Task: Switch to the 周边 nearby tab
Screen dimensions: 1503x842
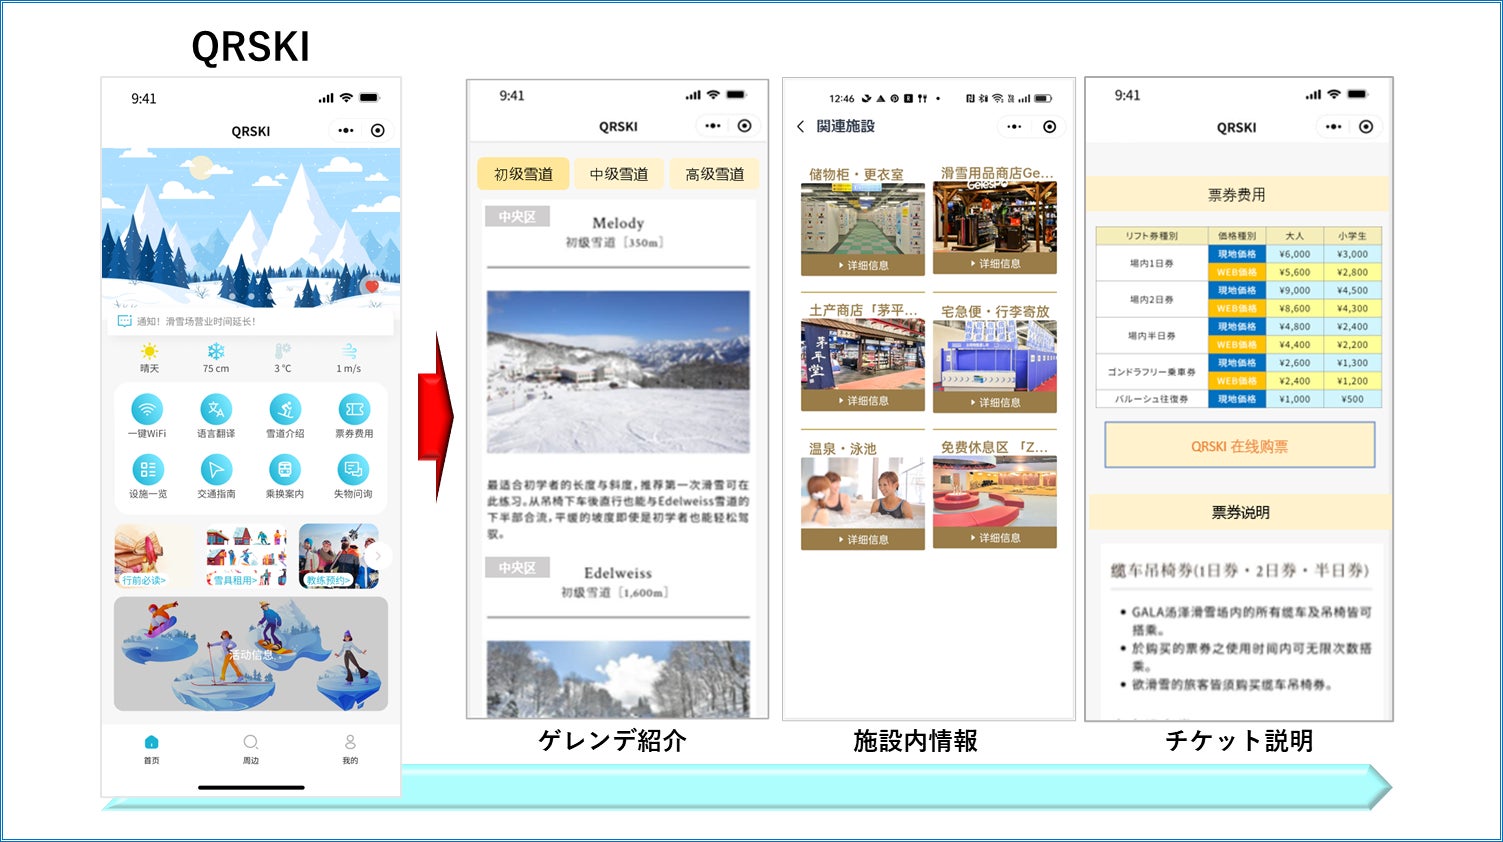Action: coord(250,748)
